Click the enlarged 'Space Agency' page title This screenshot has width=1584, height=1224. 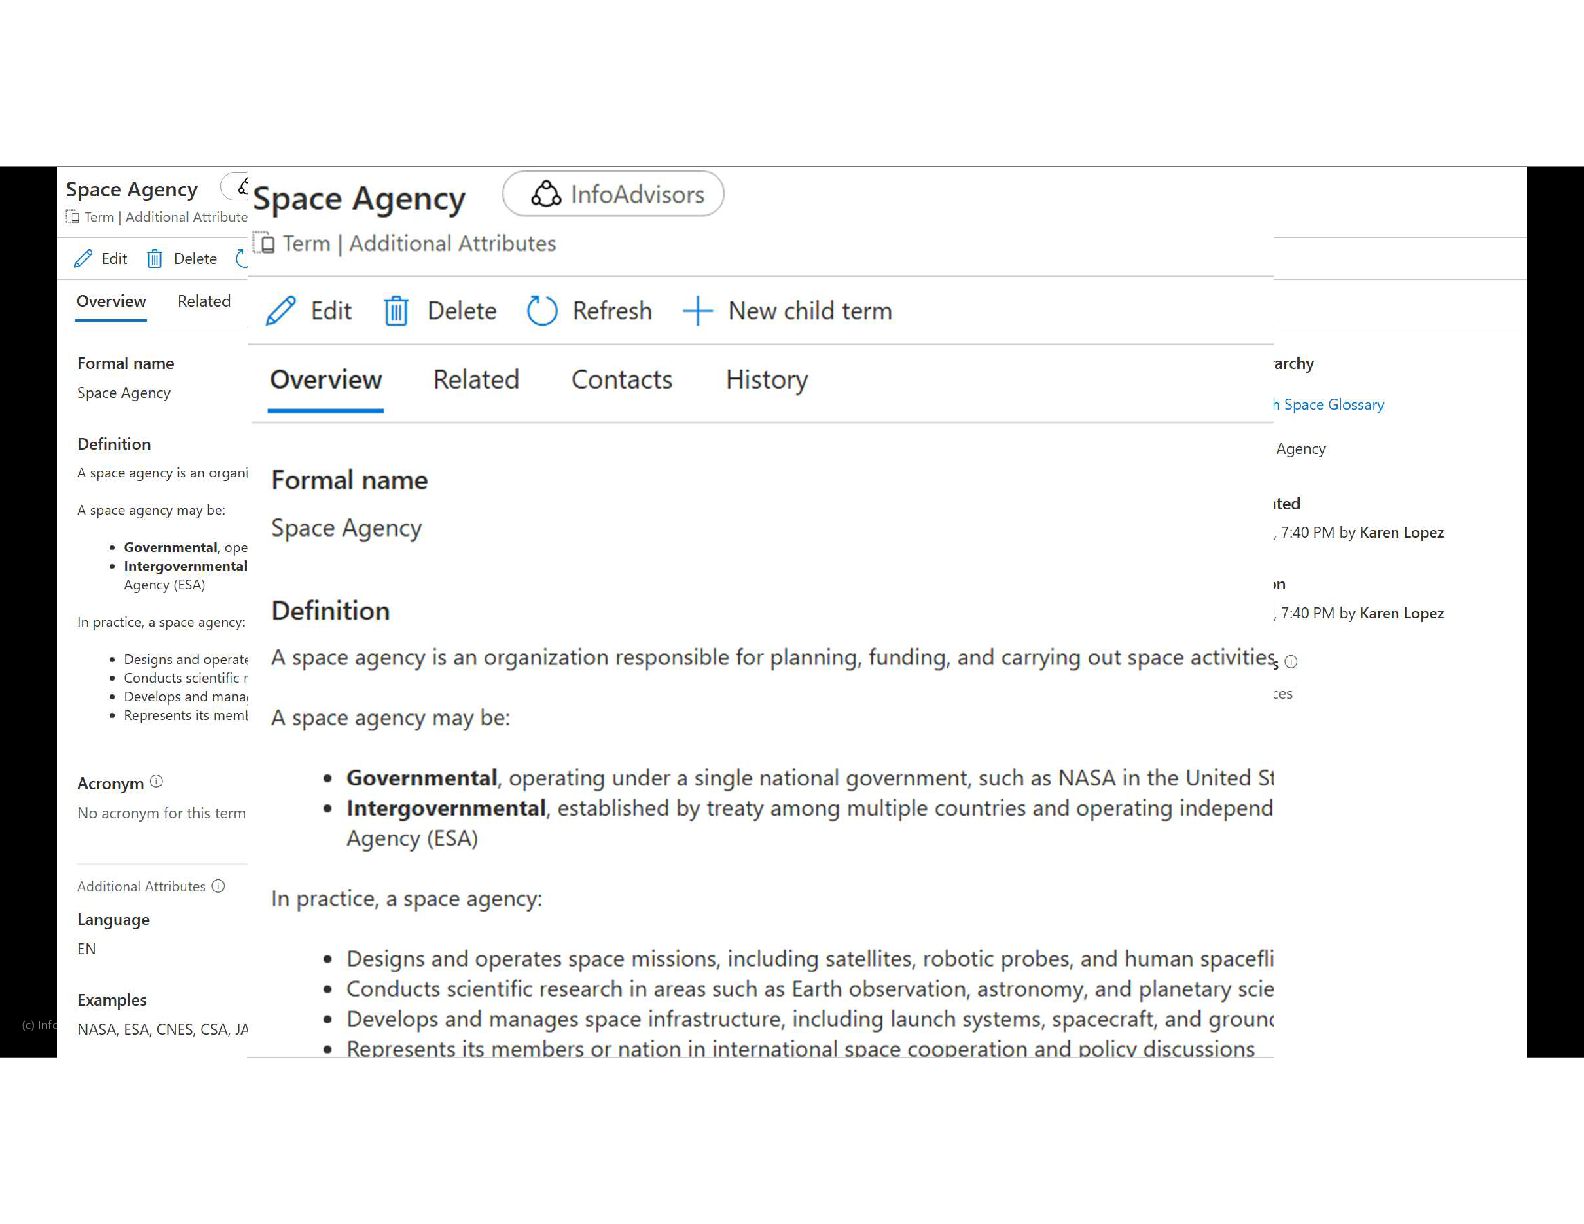(359, 199)
